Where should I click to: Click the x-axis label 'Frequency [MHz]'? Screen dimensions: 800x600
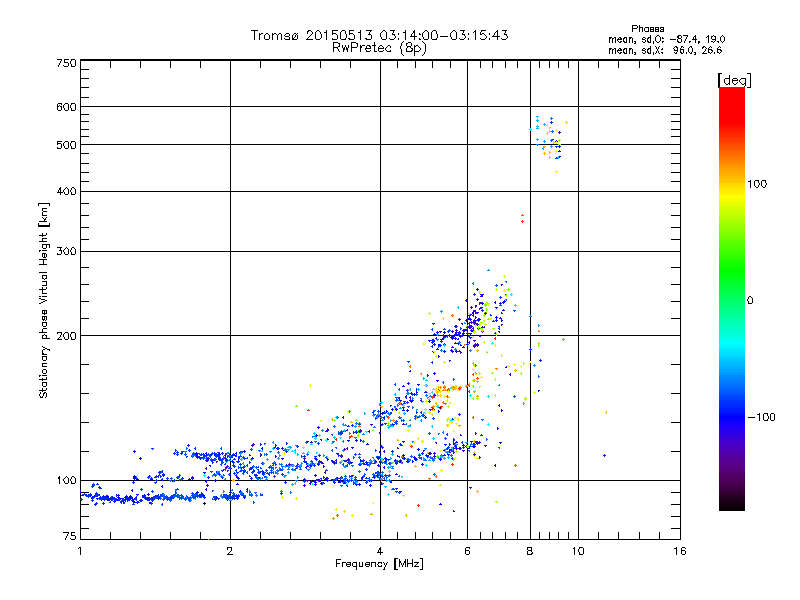click(x=379, y=564)
